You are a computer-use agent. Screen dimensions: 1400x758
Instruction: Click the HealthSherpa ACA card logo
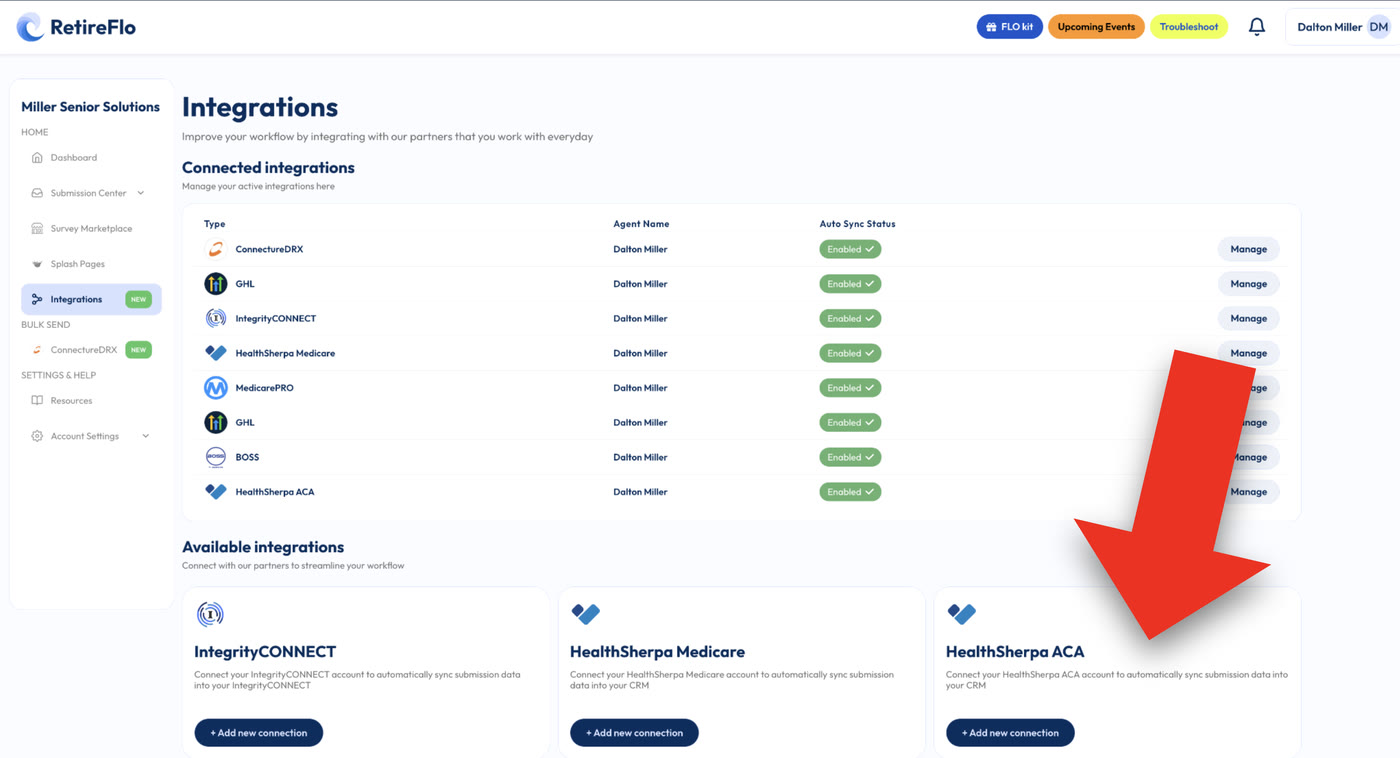coord(961,613)
